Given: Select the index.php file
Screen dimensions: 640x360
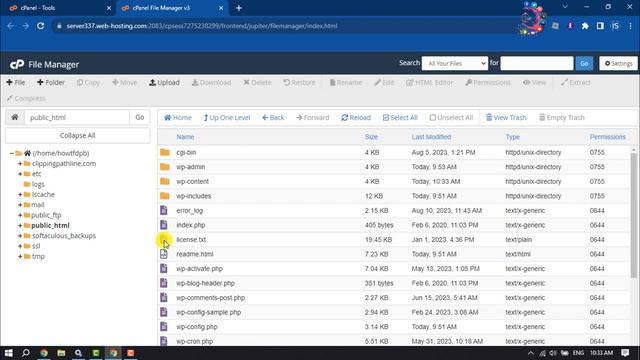Looking at the screenshot, I should pos(191,225).
